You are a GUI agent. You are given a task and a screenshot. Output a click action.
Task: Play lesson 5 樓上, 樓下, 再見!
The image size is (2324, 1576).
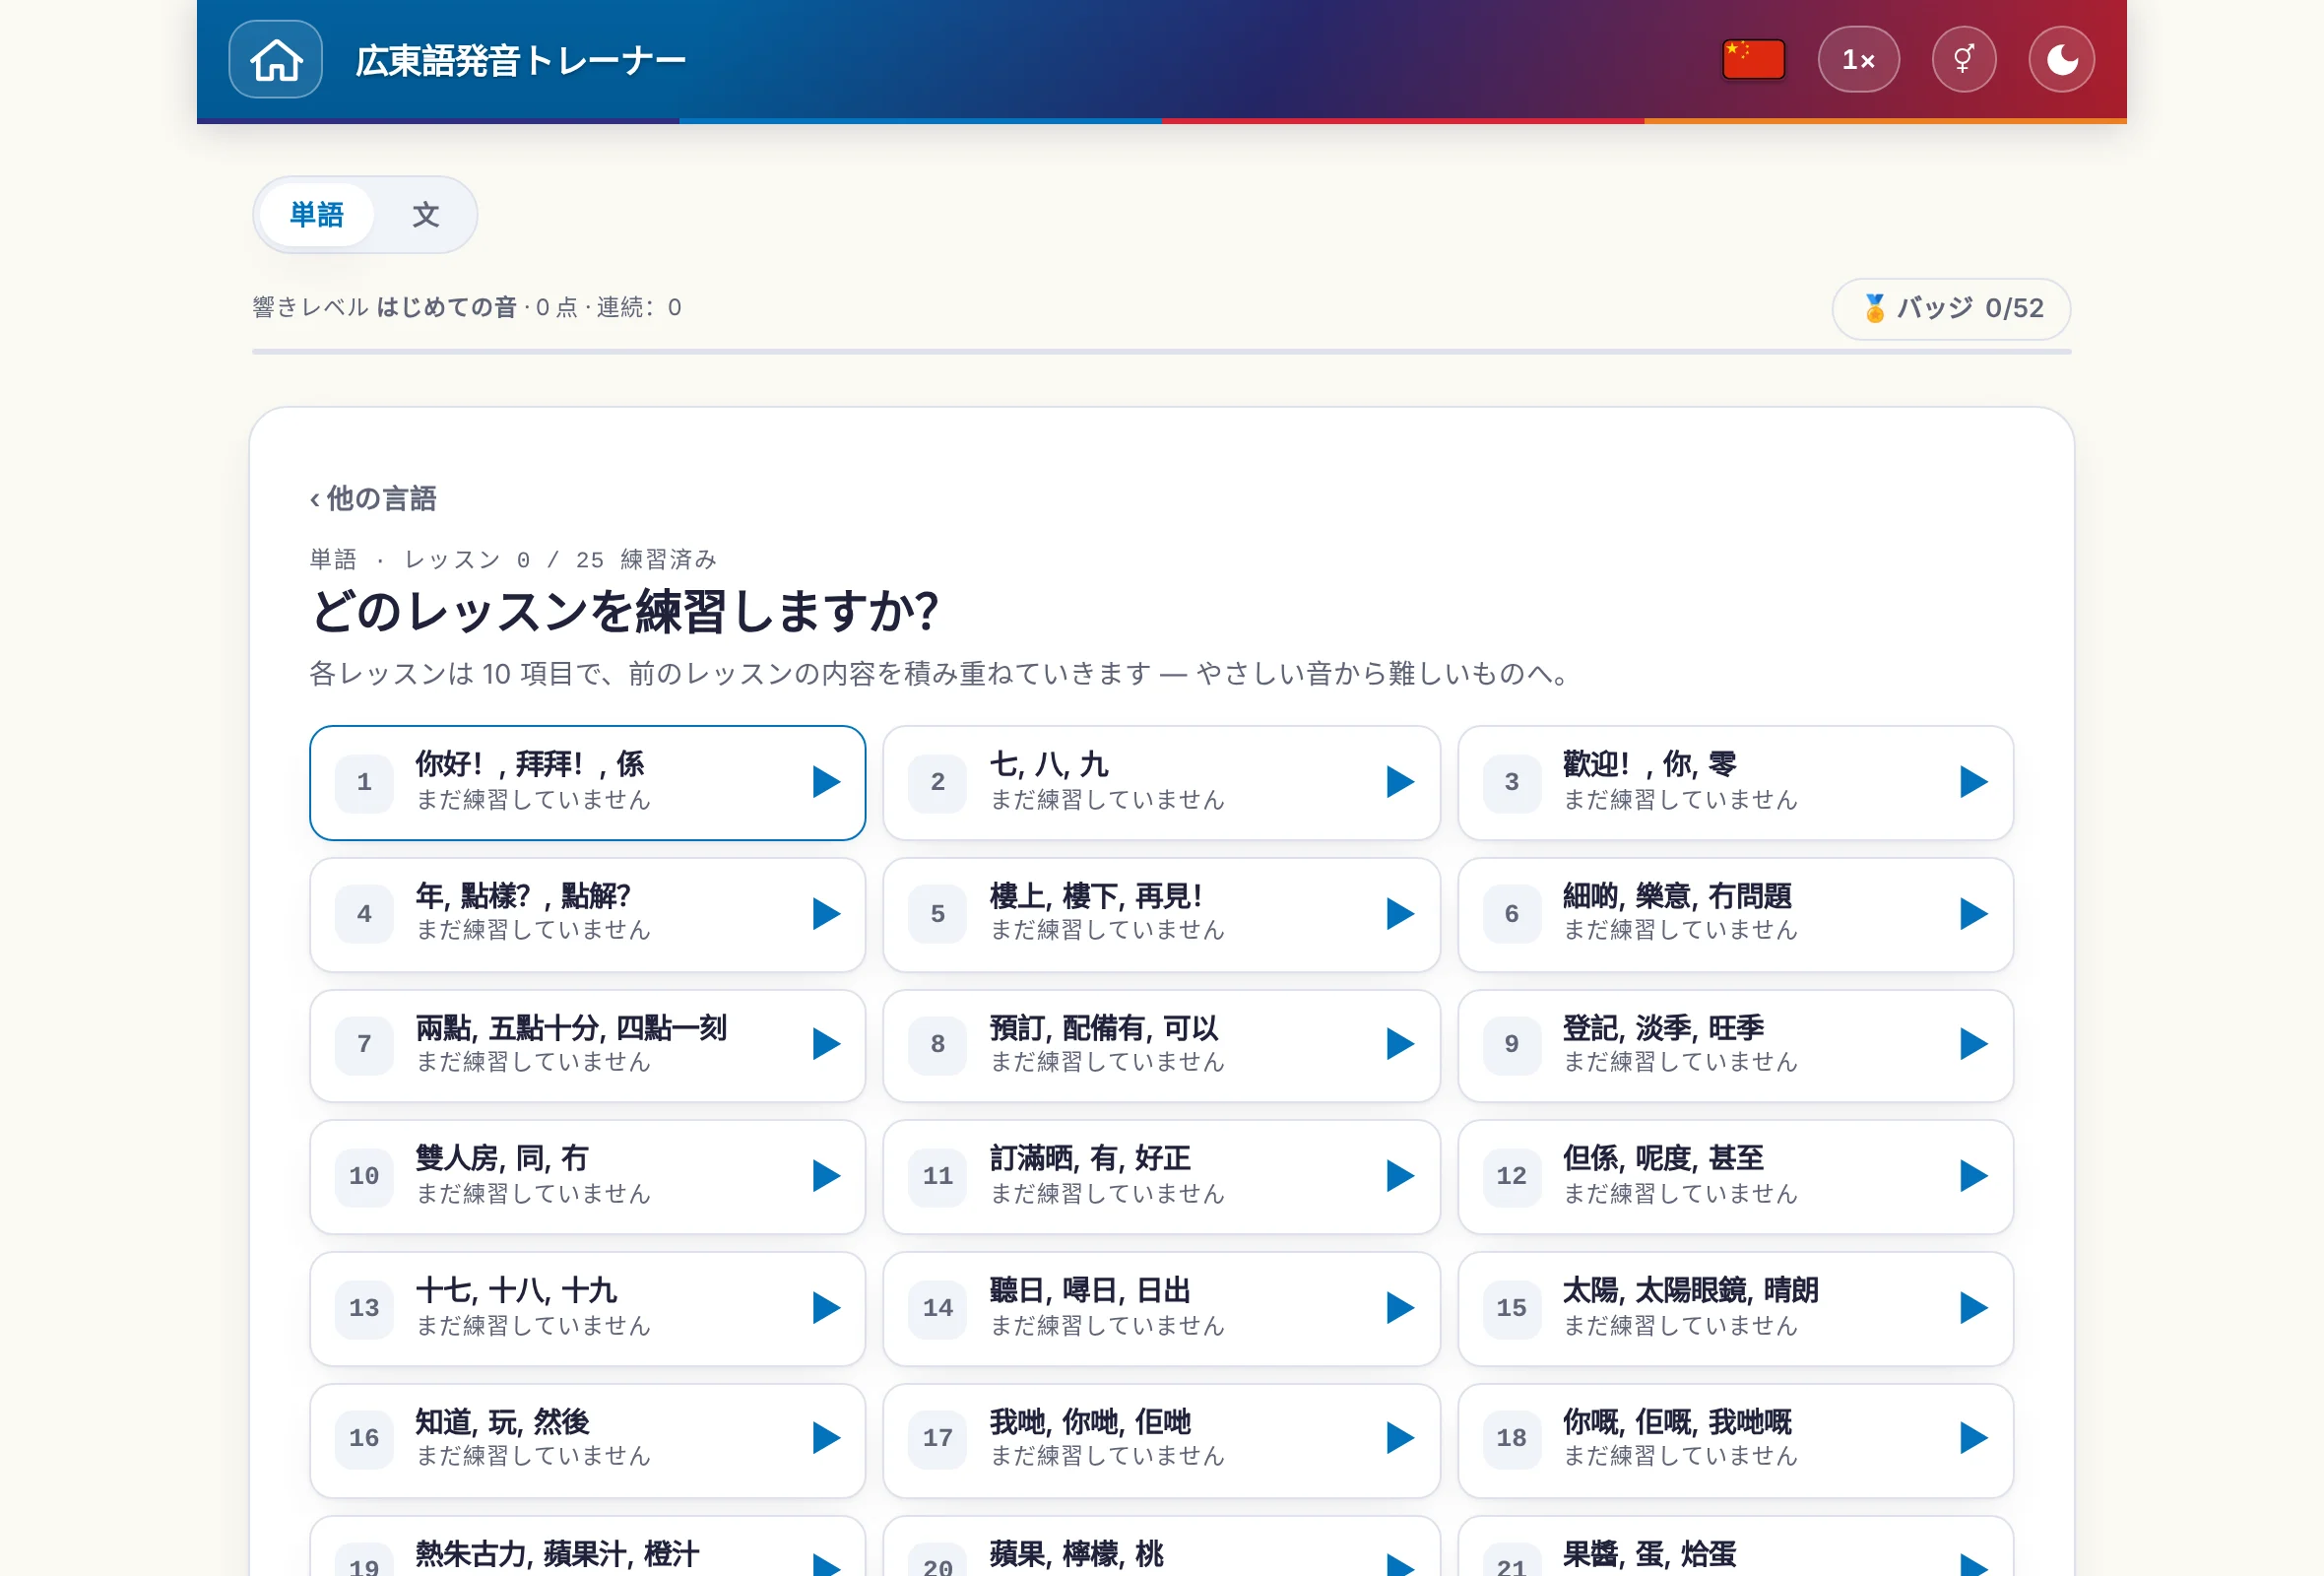[x=1400, y=914]
